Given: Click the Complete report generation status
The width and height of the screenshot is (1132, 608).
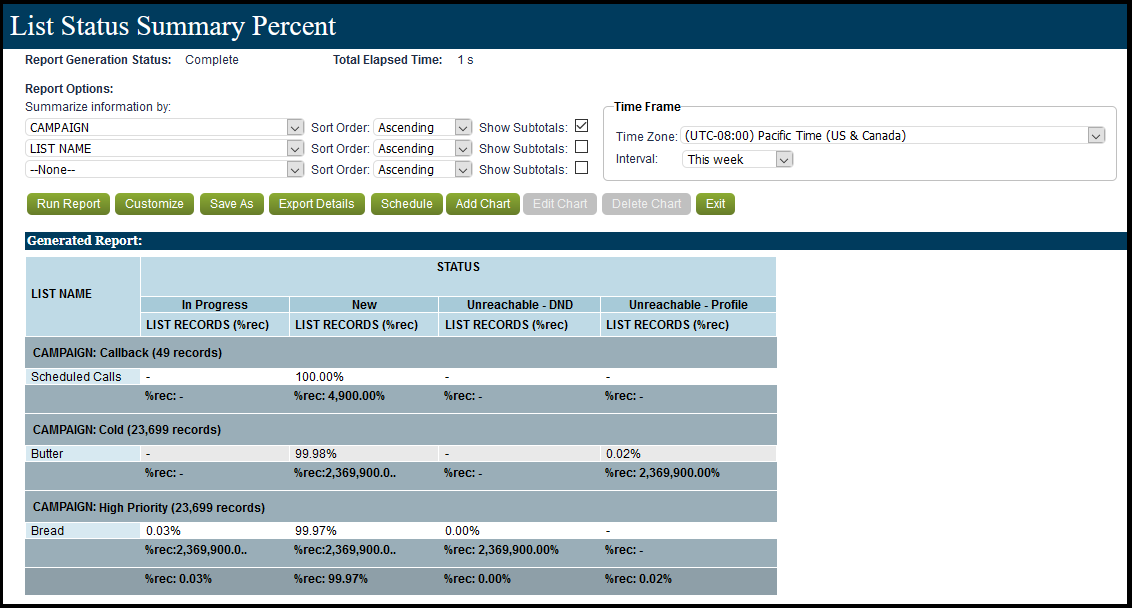Looking at the screenshot, I should 212,60.
